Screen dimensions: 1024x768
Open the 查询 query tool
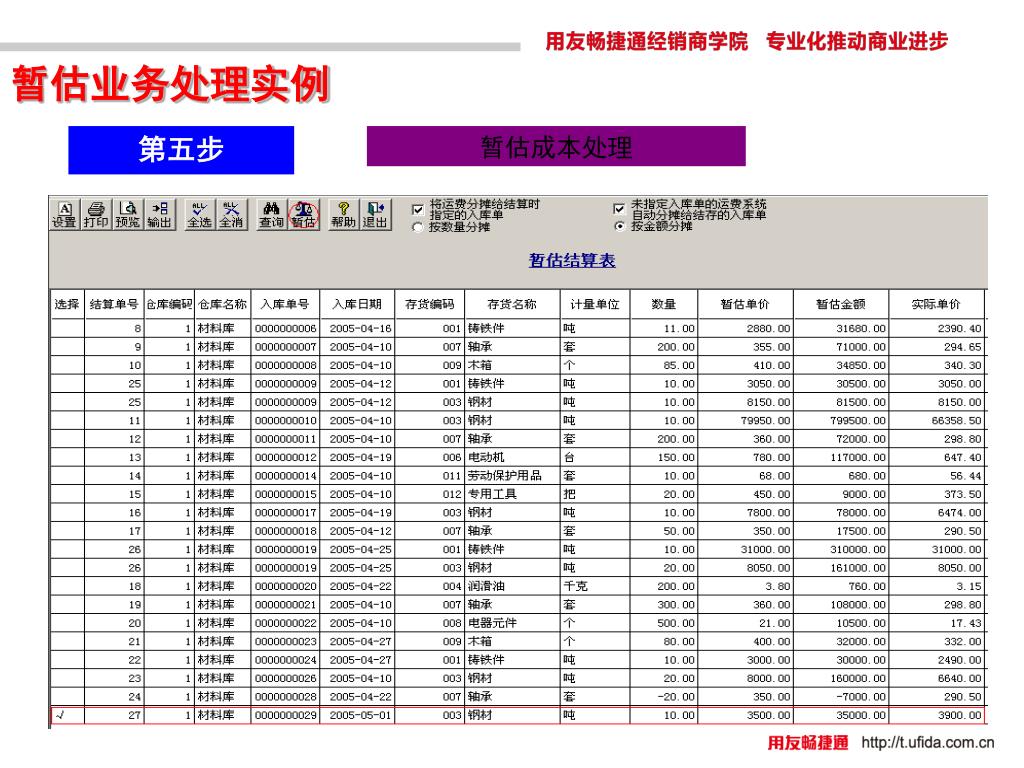tap(271, 214)
